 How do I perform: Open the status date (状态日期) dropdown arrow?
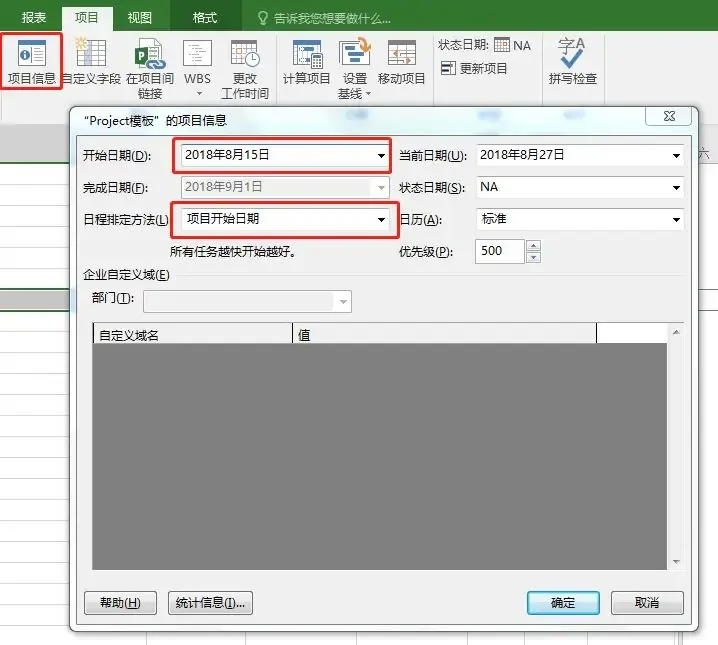point(676,187)
